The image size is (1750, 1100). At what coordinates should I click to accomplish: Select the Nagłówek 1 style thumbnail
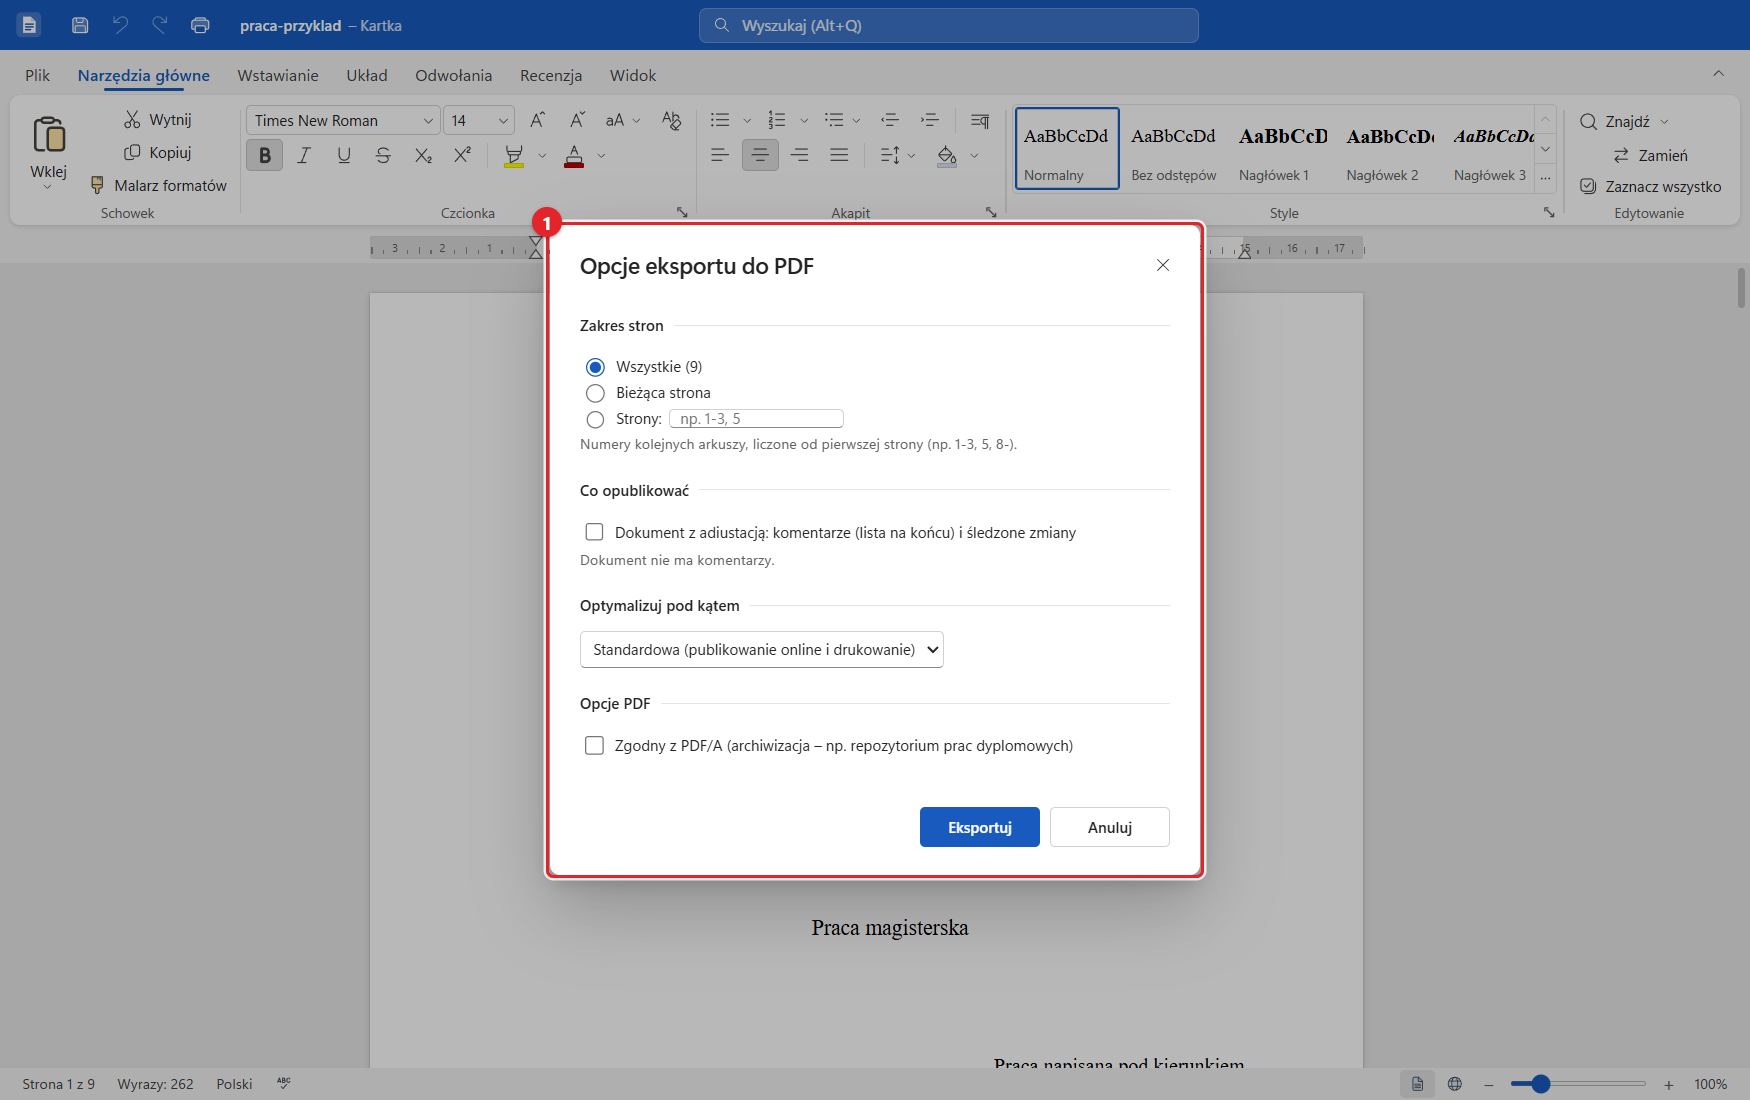click(x=1284, y=150)
